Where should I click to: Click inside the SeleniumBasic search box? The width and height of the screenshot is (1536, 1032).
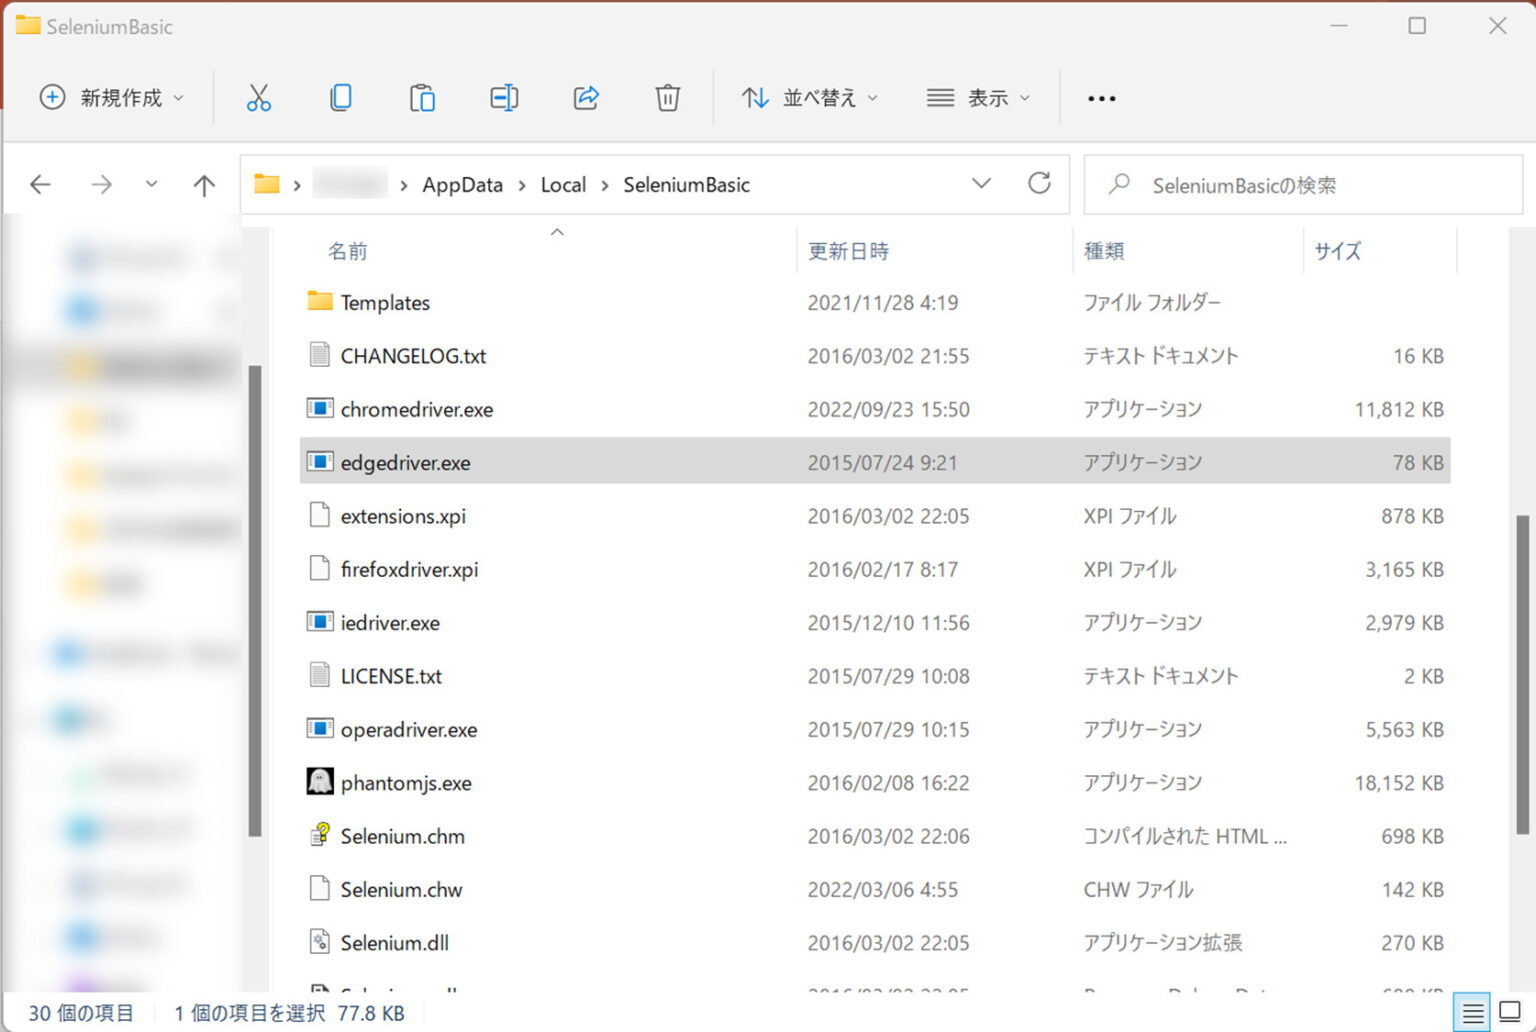point(1300,184)
